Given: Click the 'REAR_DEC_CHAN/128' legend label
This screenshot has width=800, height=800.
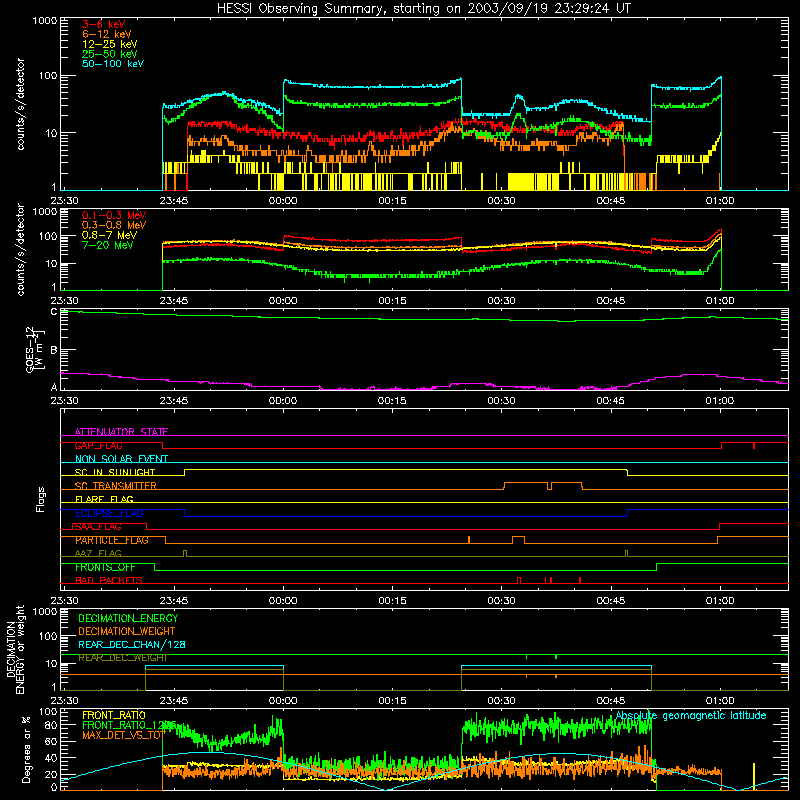Looking at the screenshot, I should tap(132, 644).
